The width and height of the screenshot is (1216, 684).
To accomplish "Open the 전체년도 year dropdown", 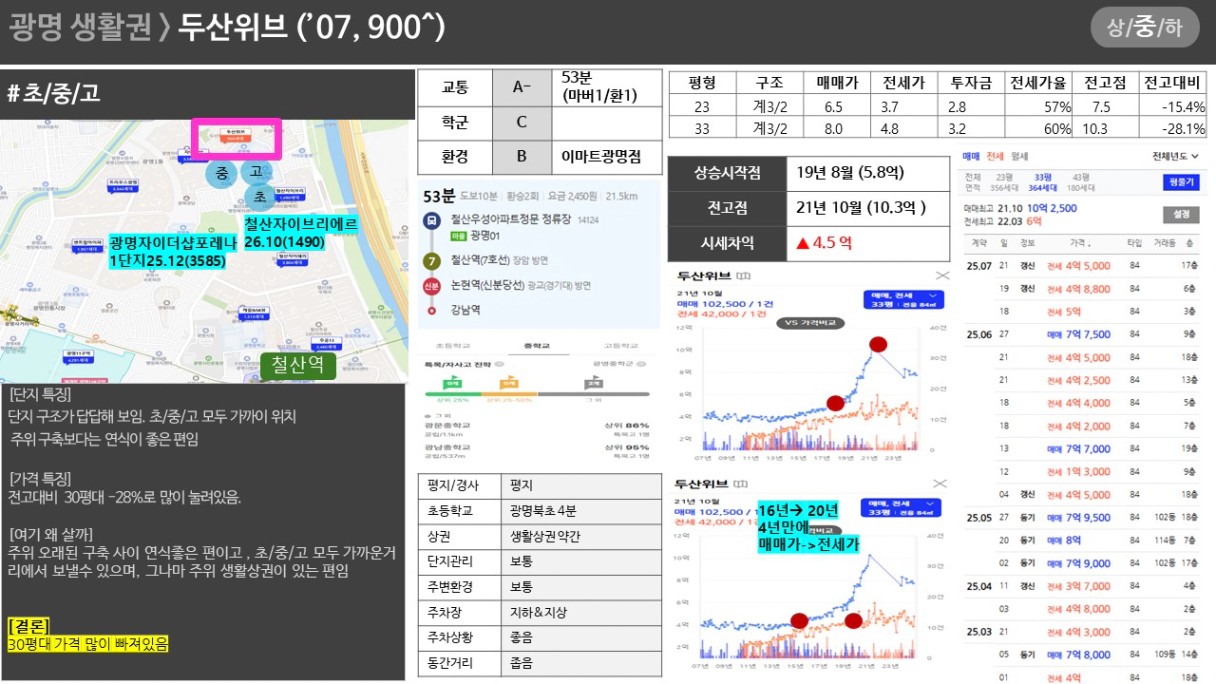I will coord(1175,156).
